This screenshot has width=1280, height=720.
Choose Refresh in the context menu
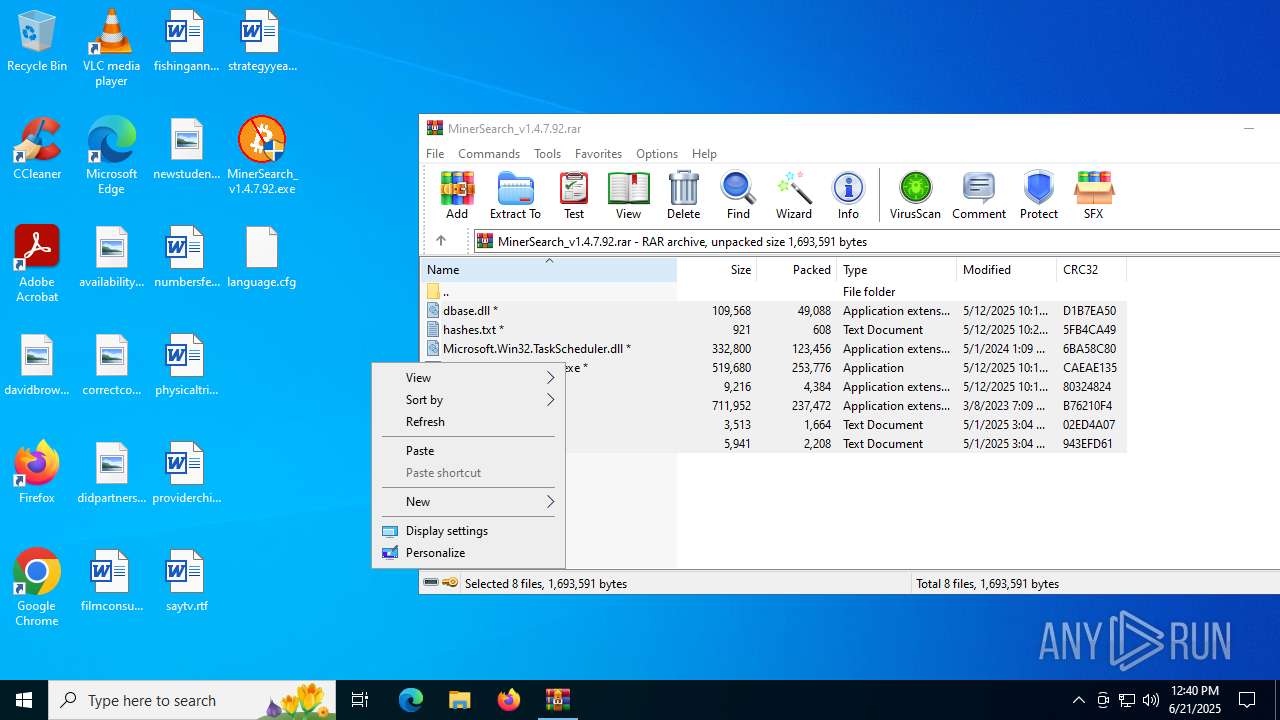tap(468, 422)
